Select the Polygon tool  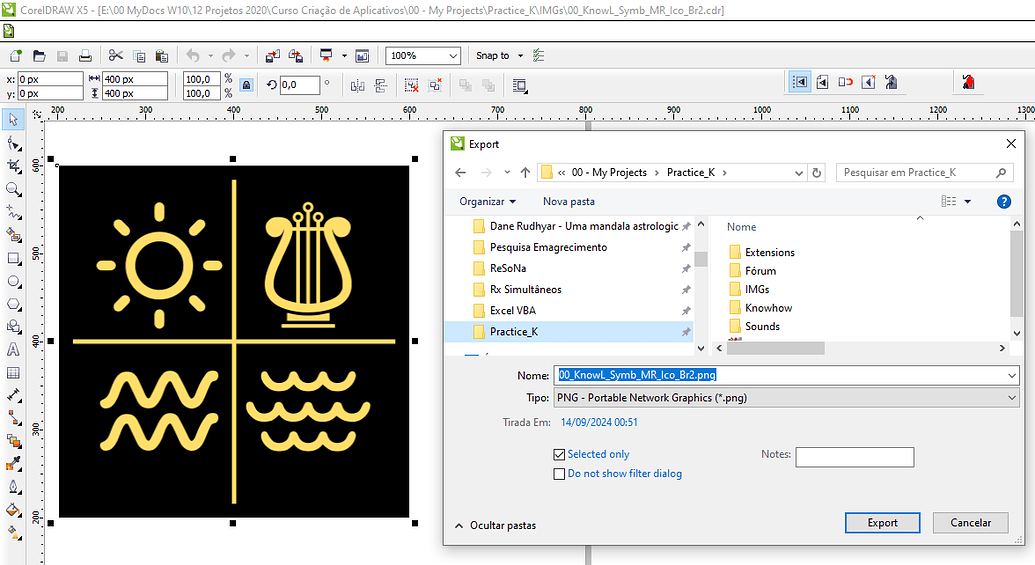[x=13, y=304]
